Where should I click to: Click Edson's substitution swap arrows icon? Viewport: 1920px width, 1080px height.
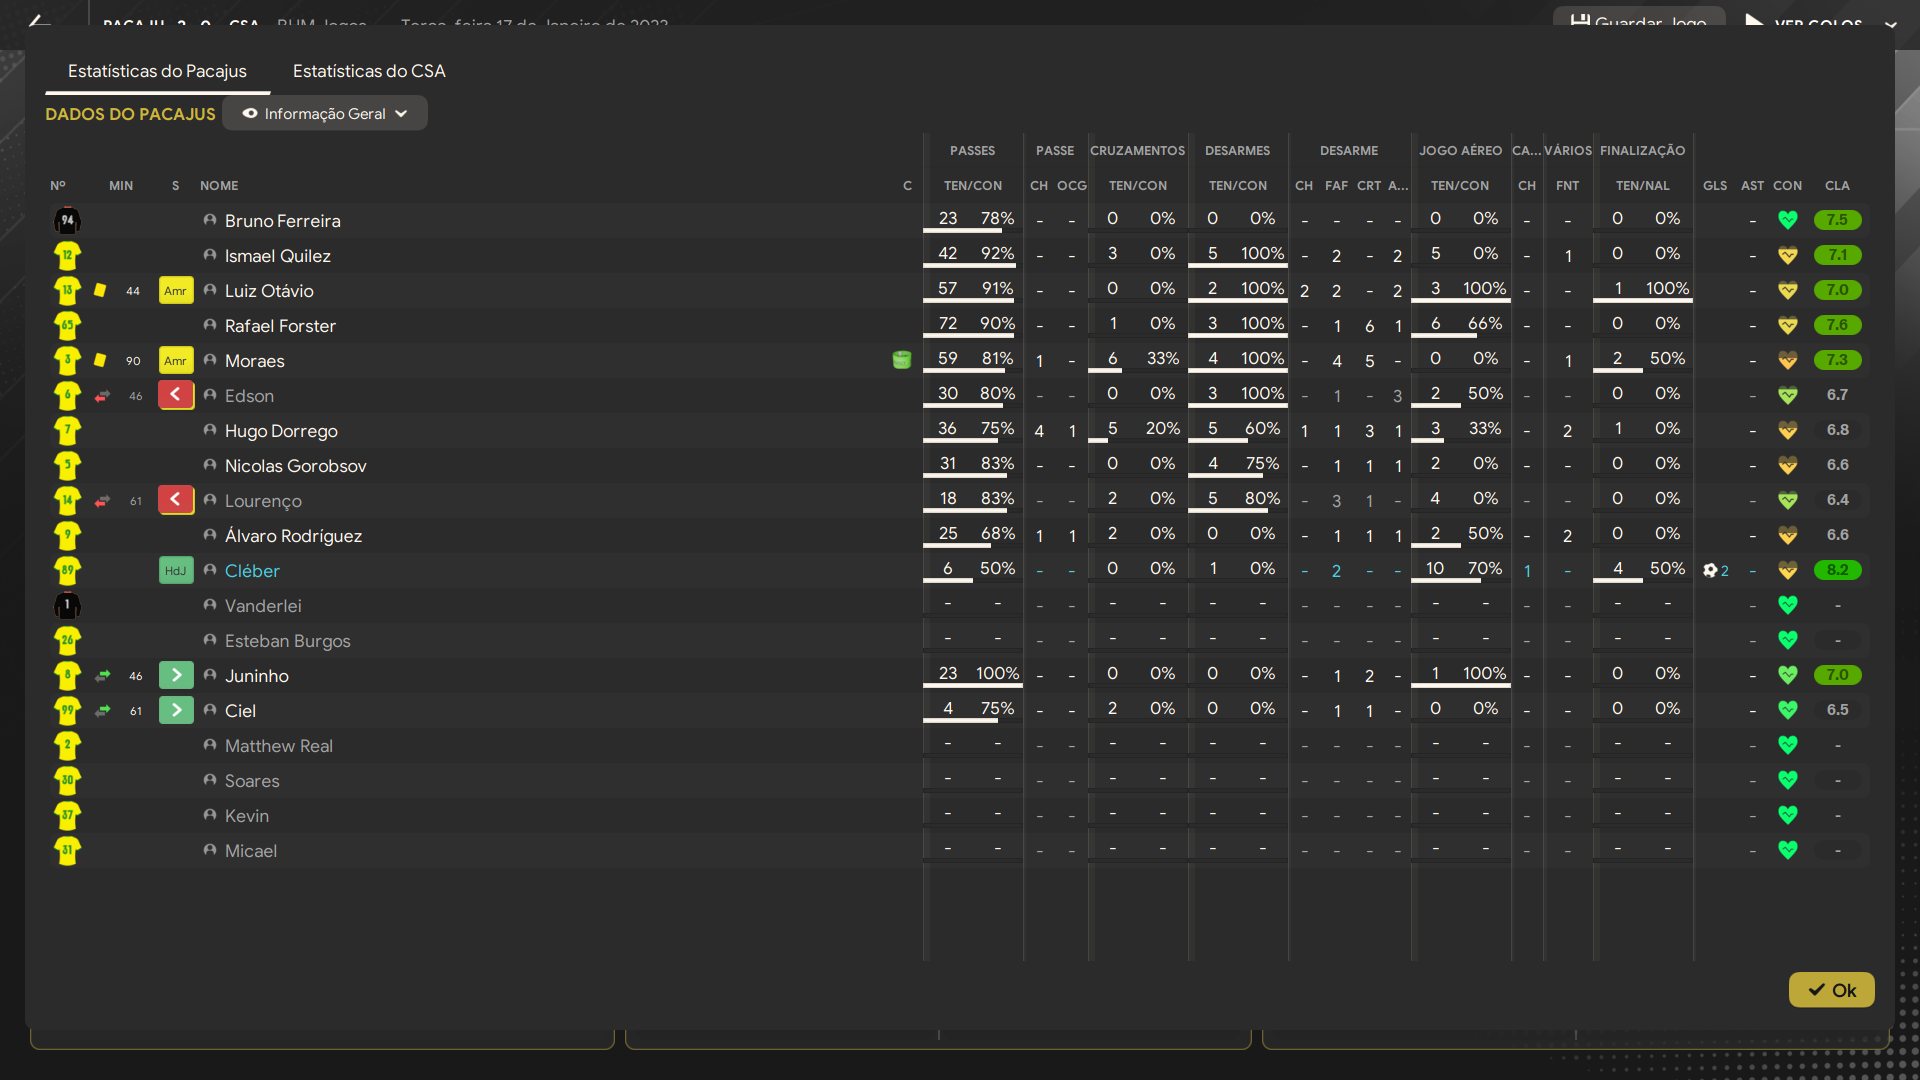click(x=102, y=396)
